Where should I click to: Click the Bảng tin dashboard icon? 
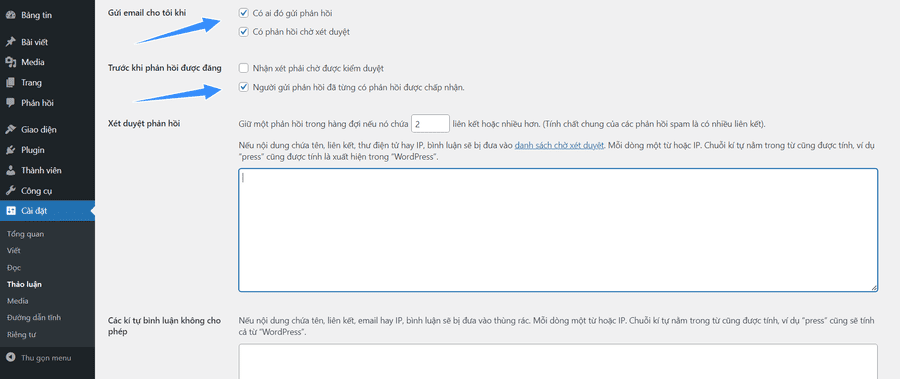pos(10,16)
